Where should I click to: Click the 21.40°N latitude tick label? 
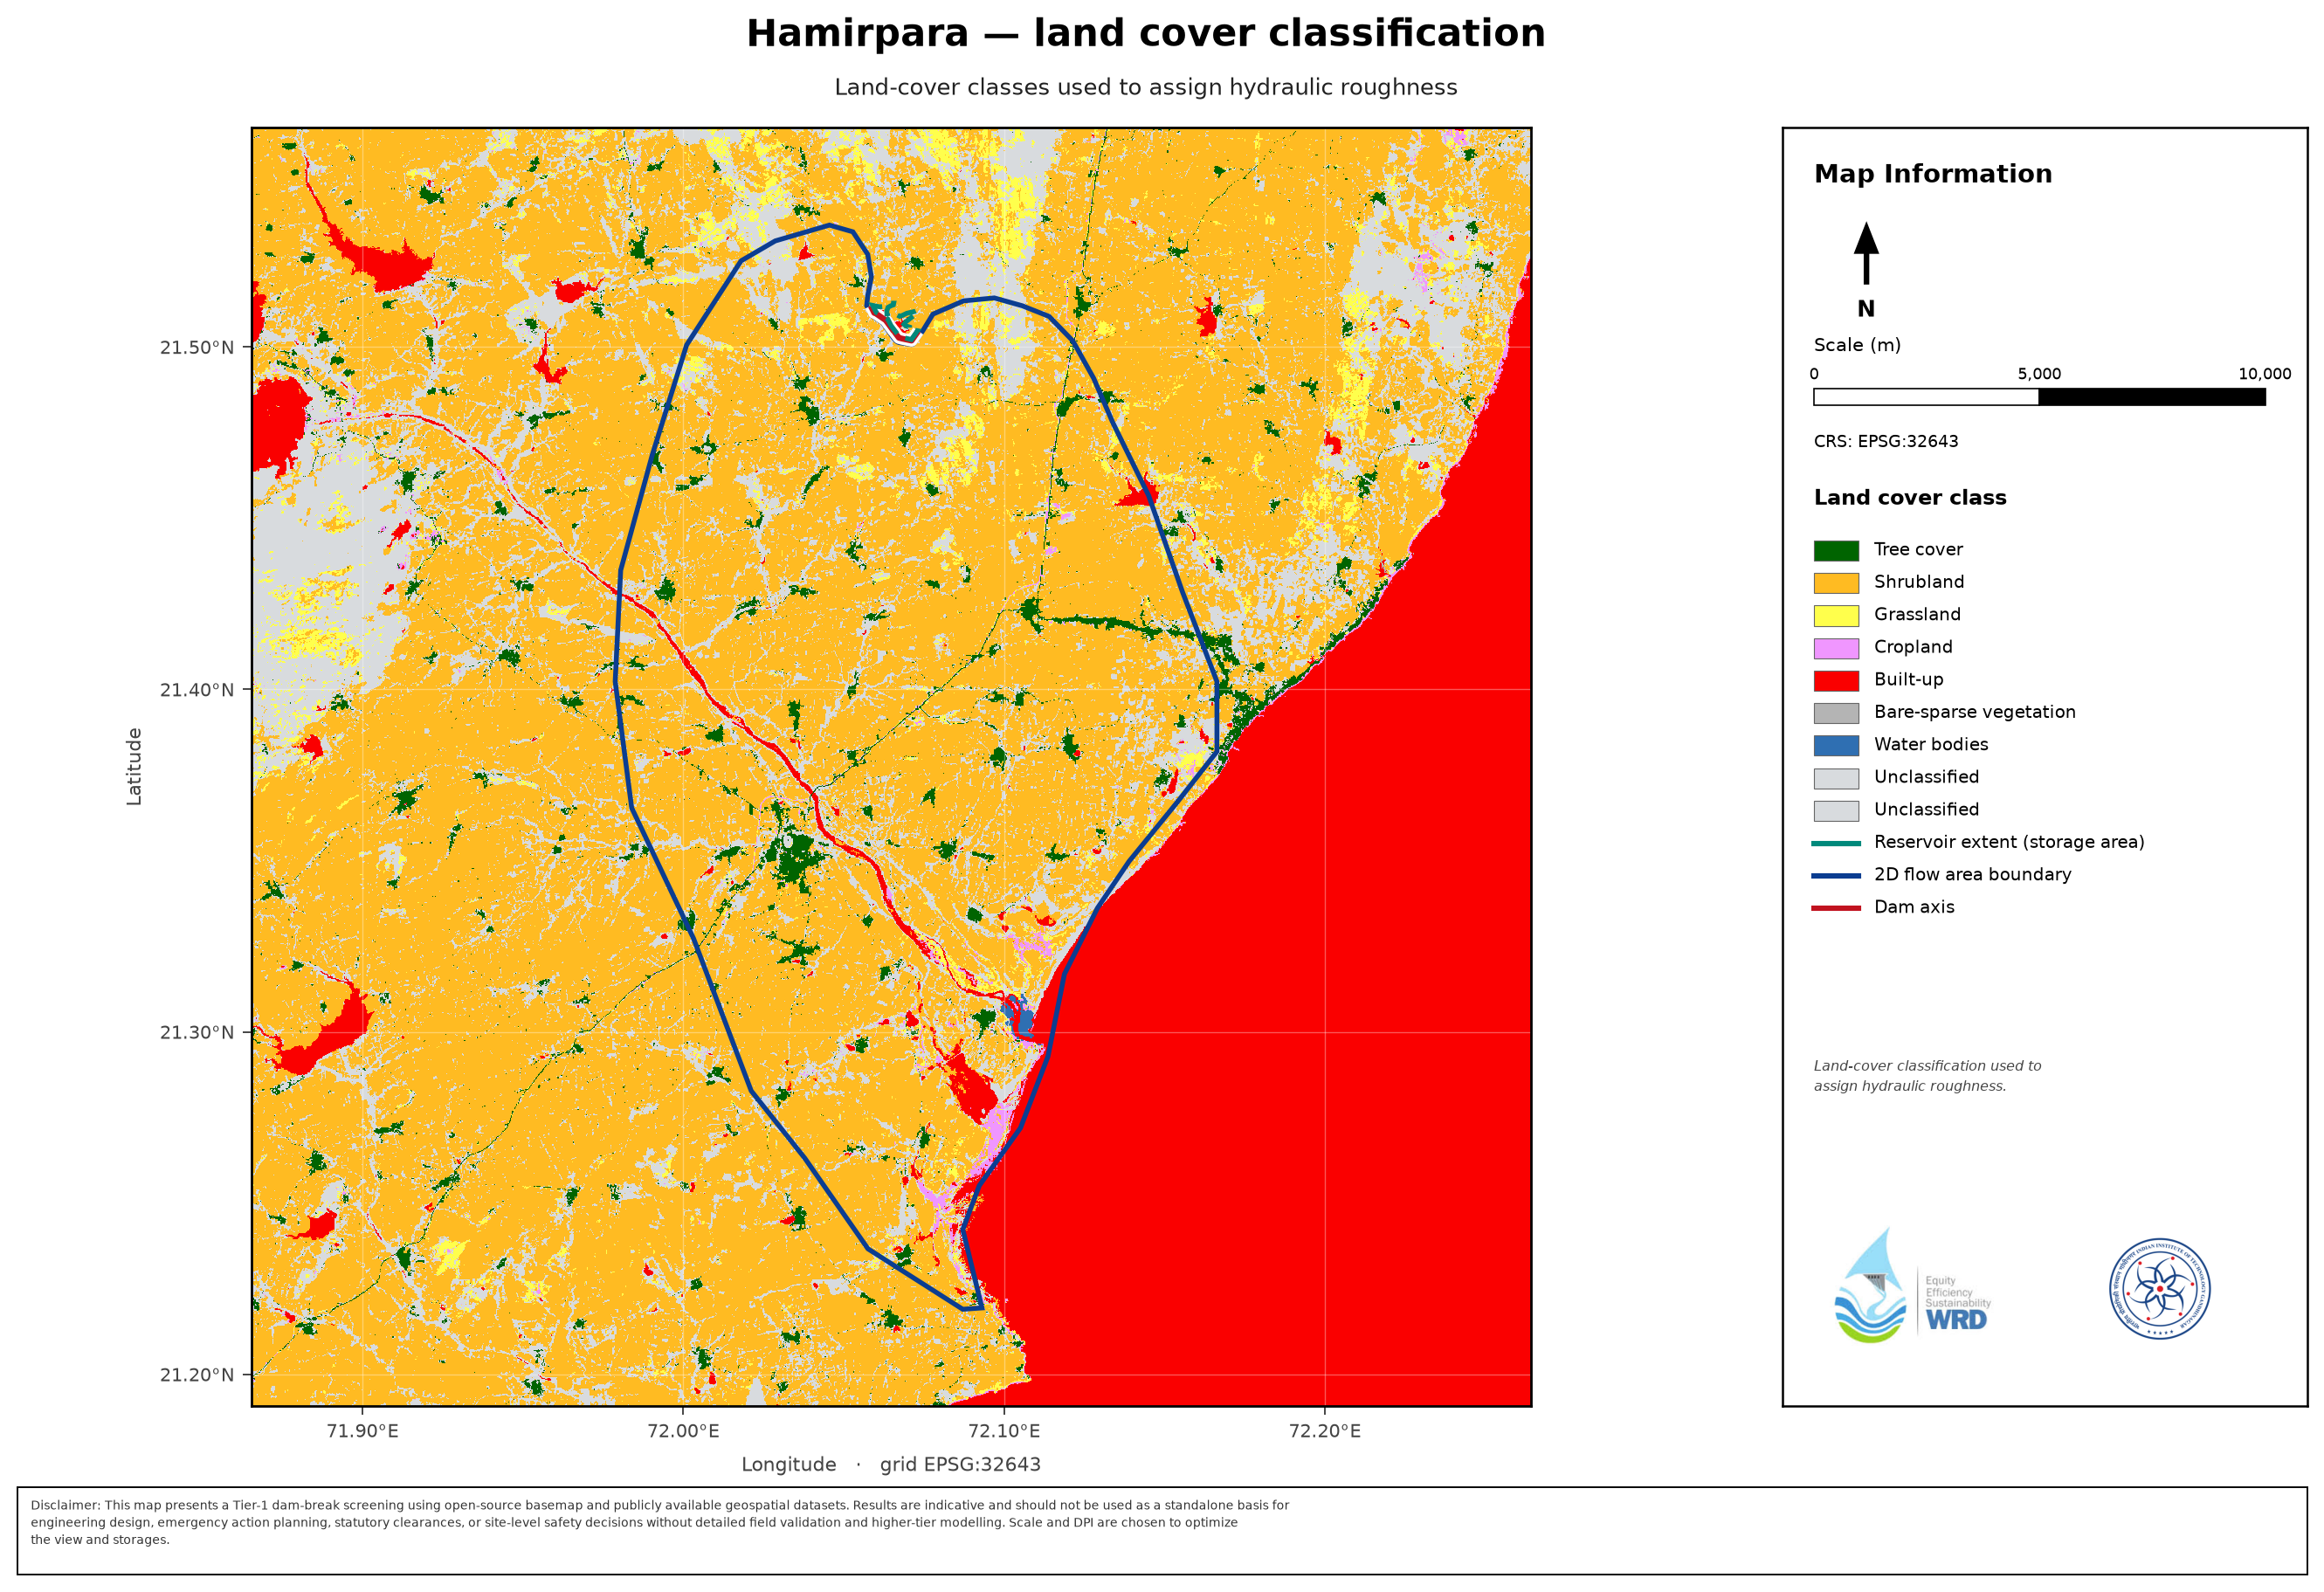point(196,690)
